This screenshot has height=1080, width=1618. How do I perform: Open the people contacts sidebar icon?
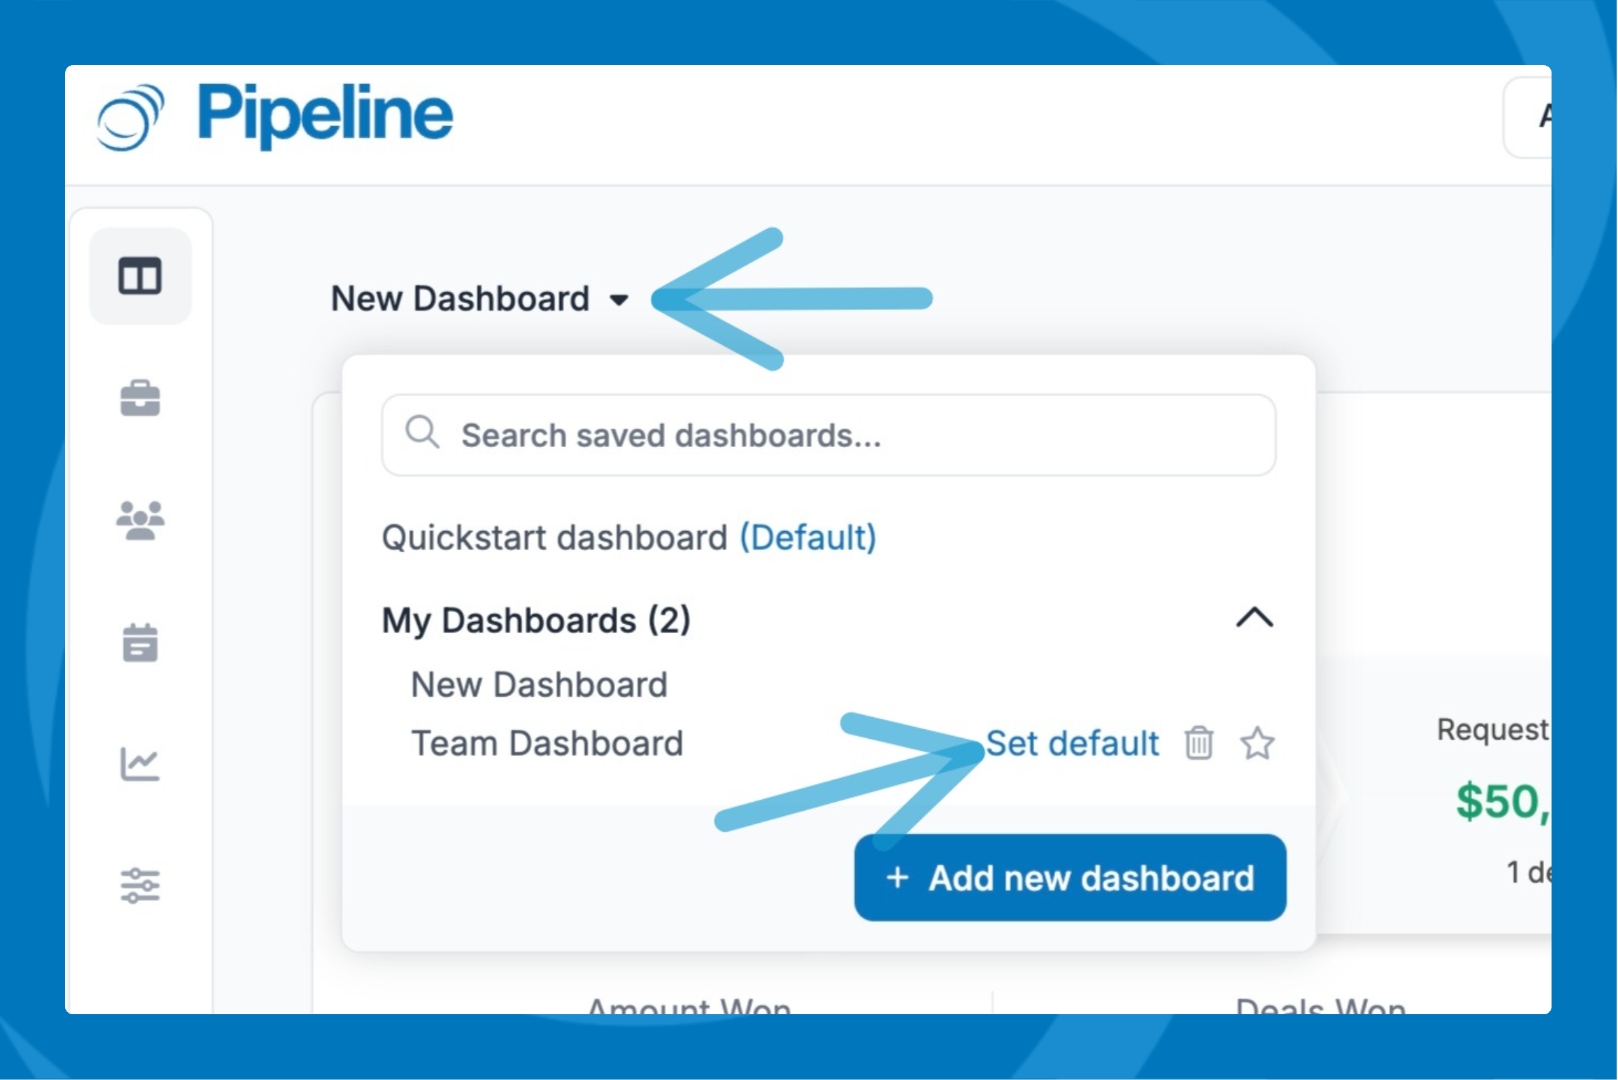140,520
